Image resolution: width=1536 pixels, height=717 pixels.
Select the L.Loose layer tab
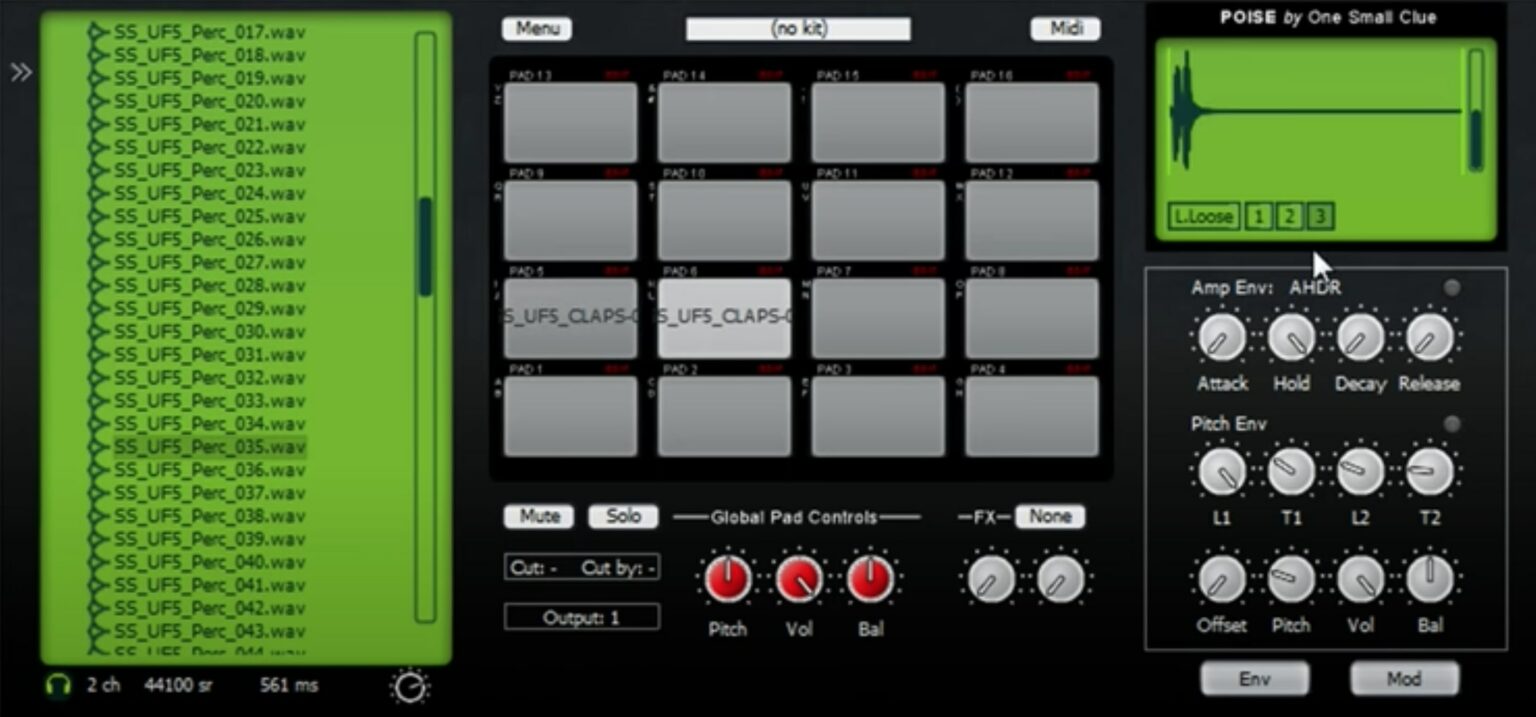(x=1205, y=216)
